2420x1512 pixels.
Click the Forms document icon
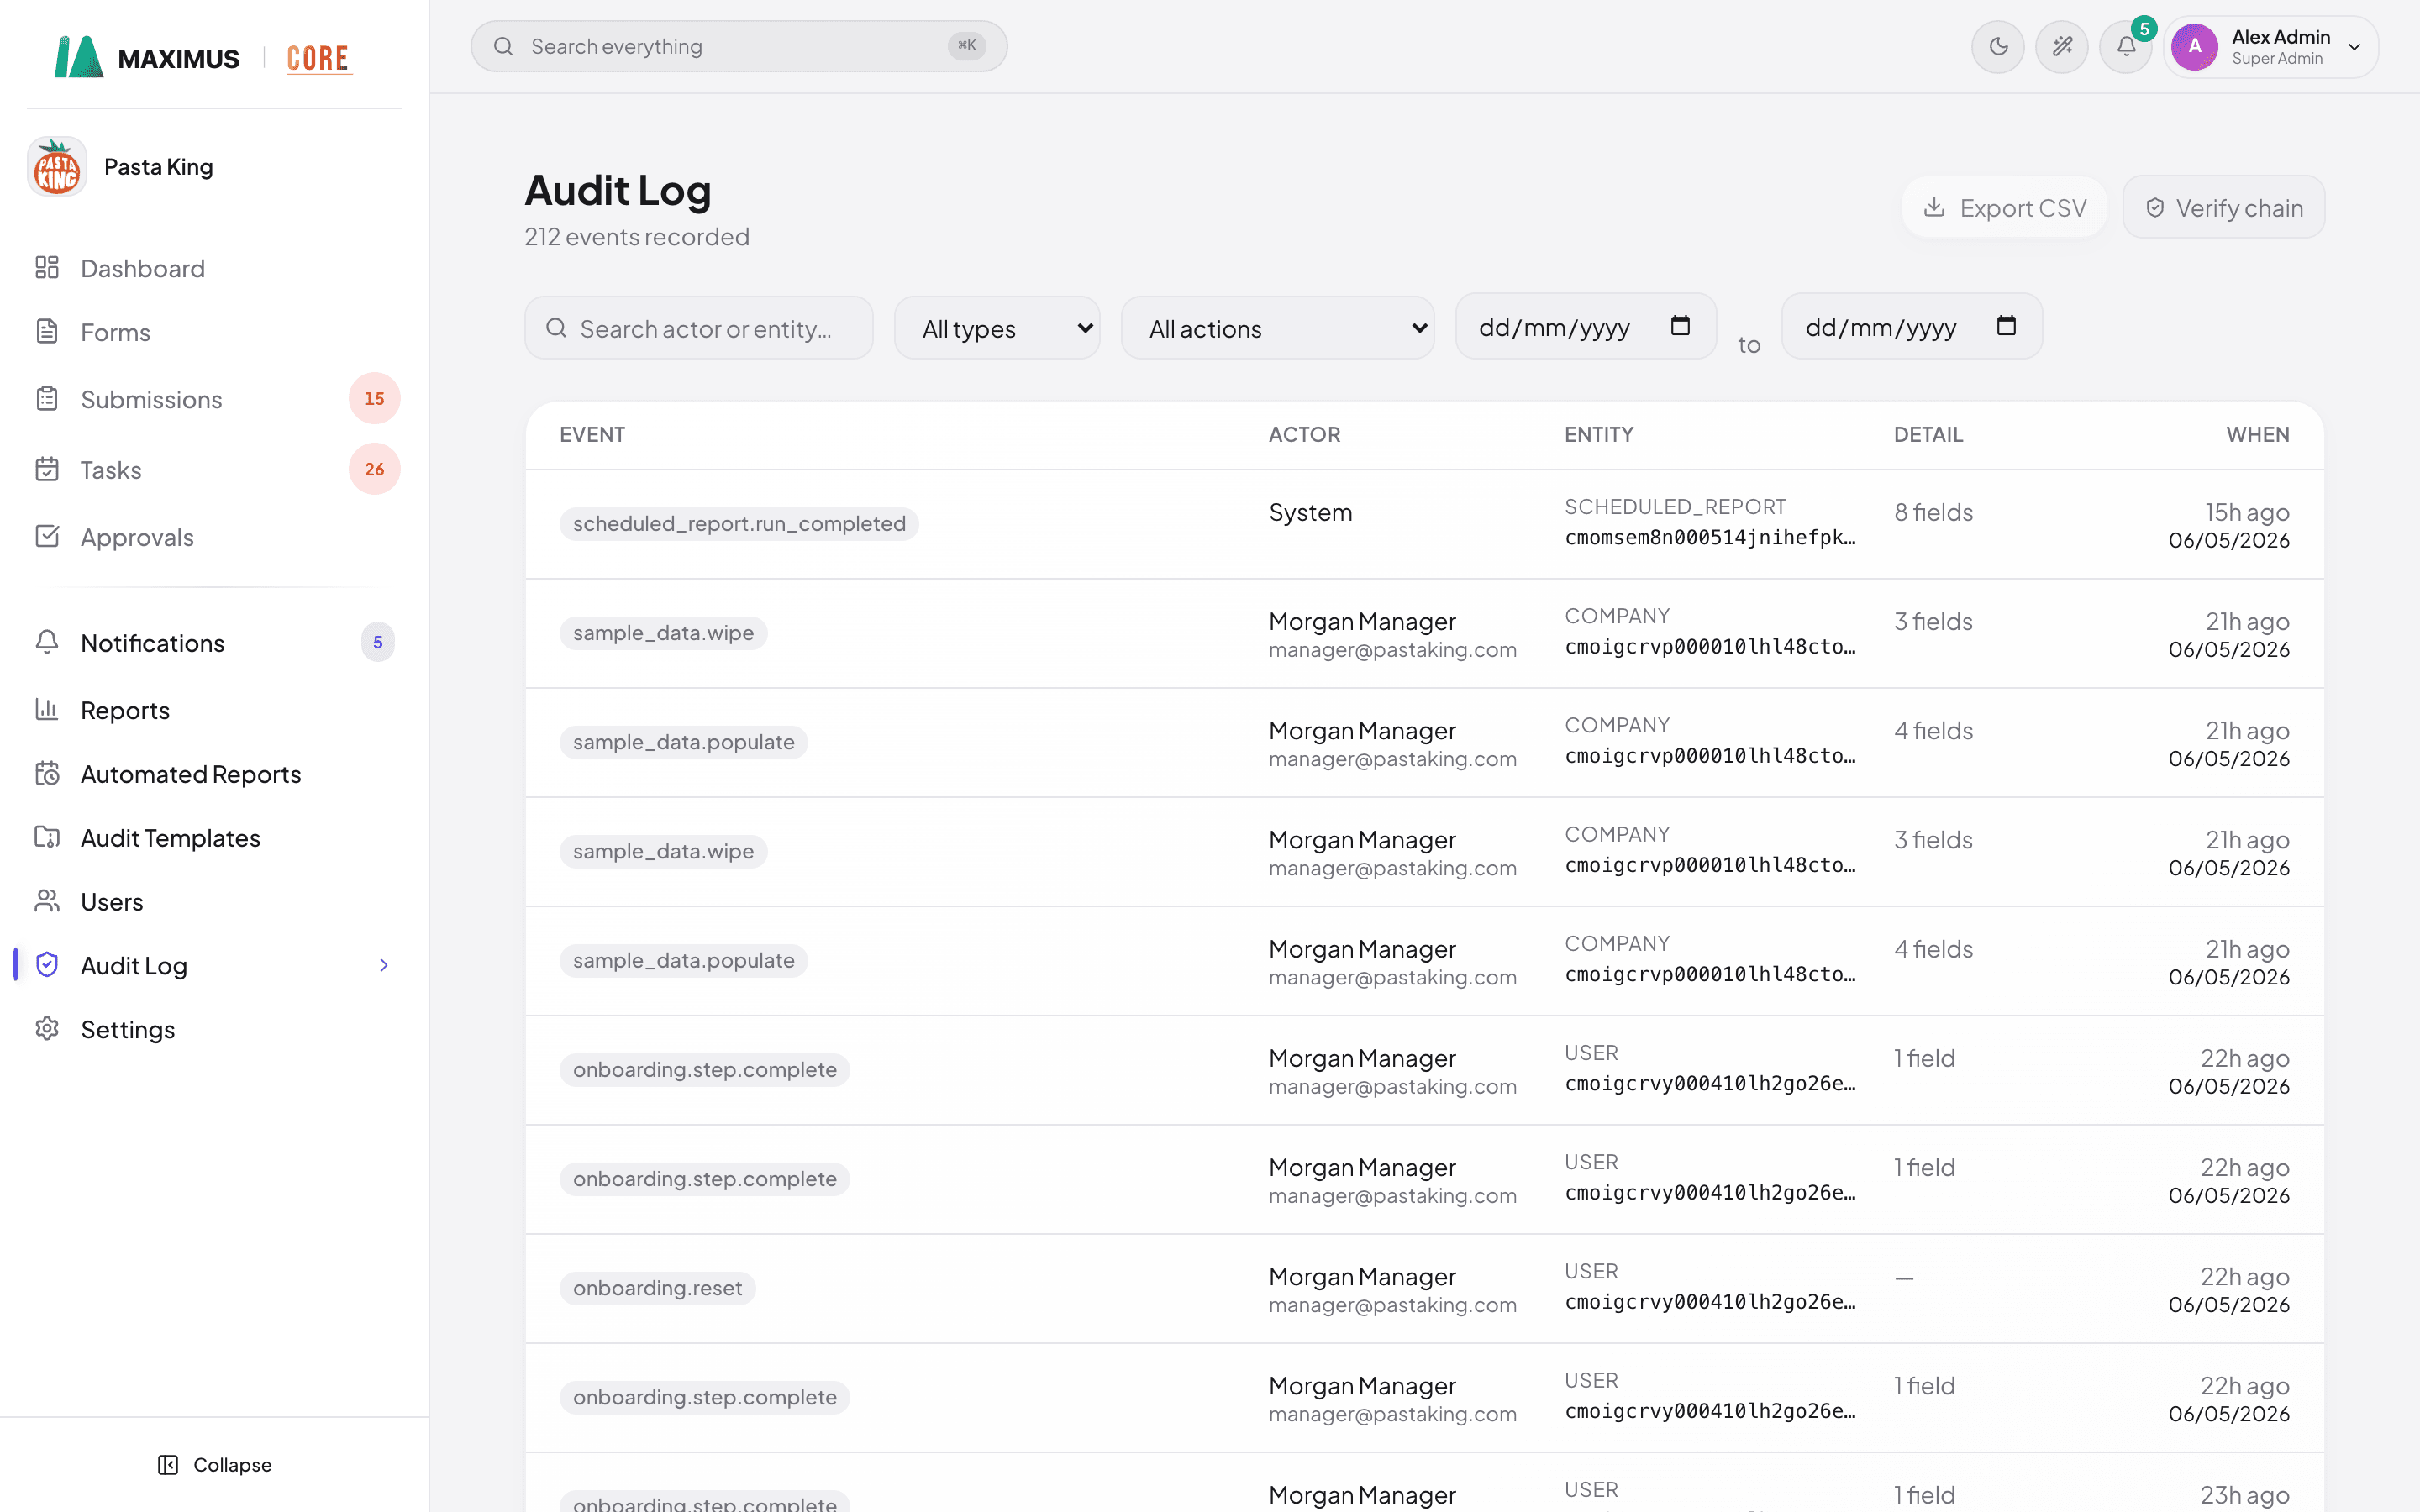(47, 331)
